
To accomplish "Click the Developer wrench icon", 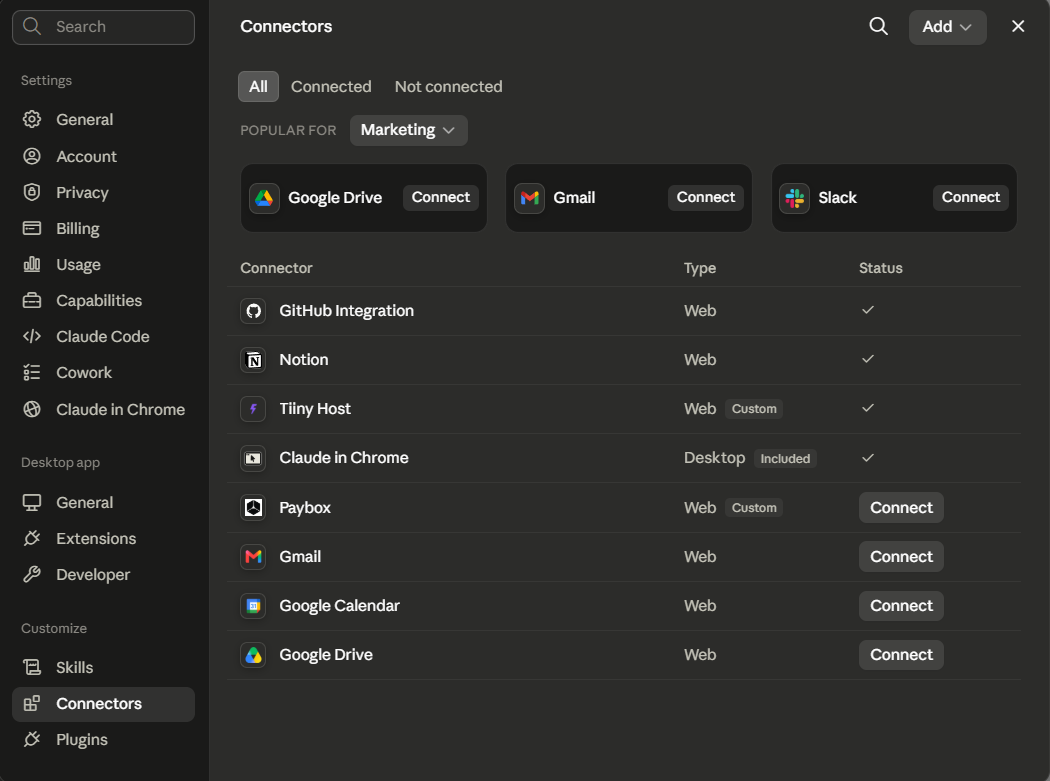I will point(31,575).
